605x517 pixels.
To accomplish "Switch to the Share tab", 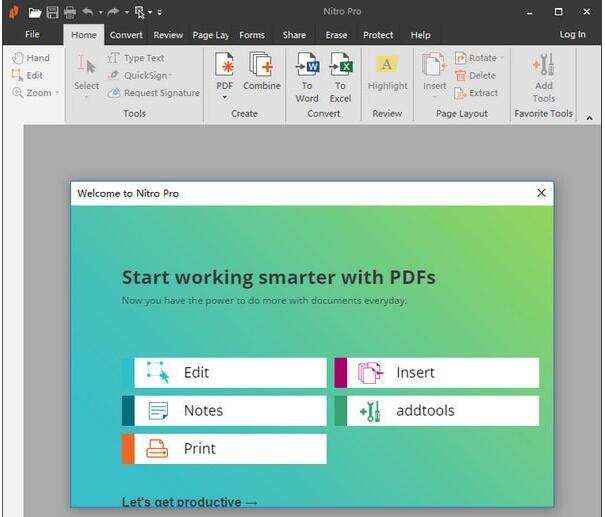I will [x=294, y=35].
